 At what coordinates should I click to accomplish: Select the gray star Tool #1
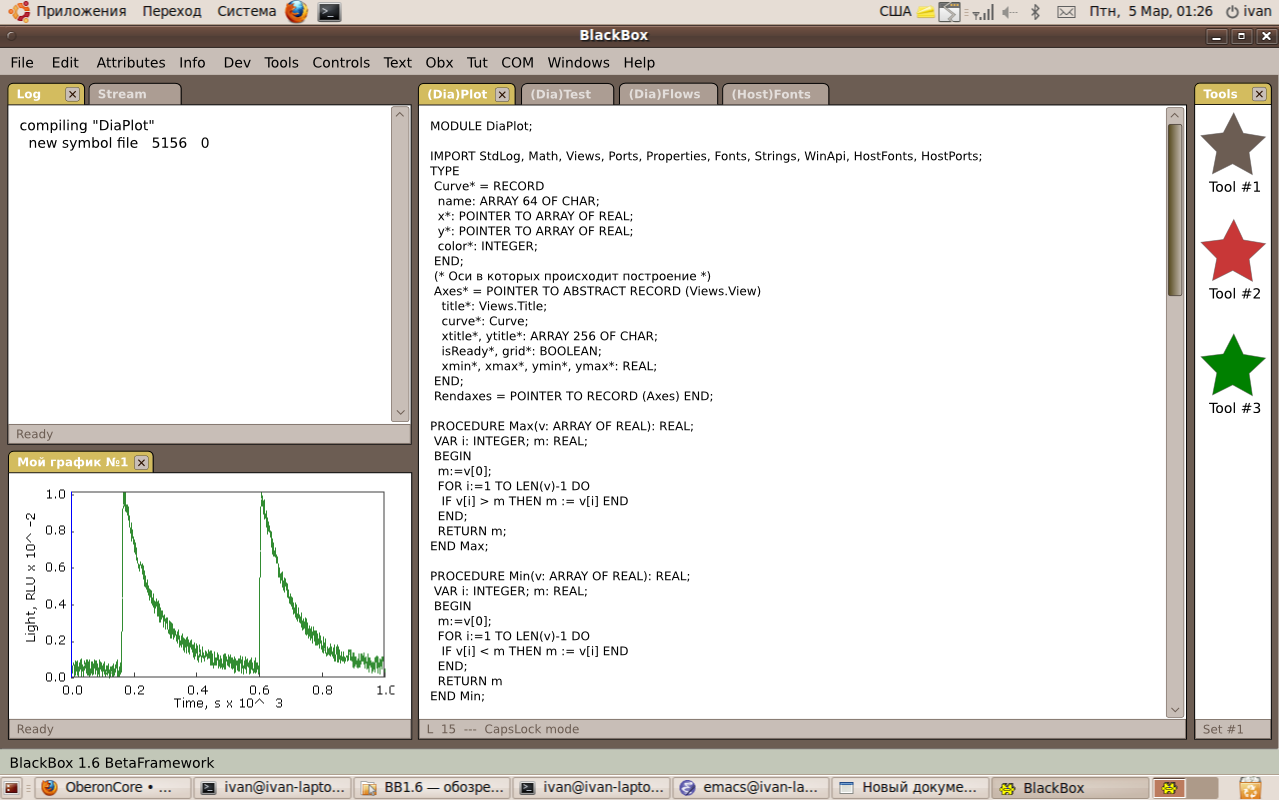pos(1232,146)
